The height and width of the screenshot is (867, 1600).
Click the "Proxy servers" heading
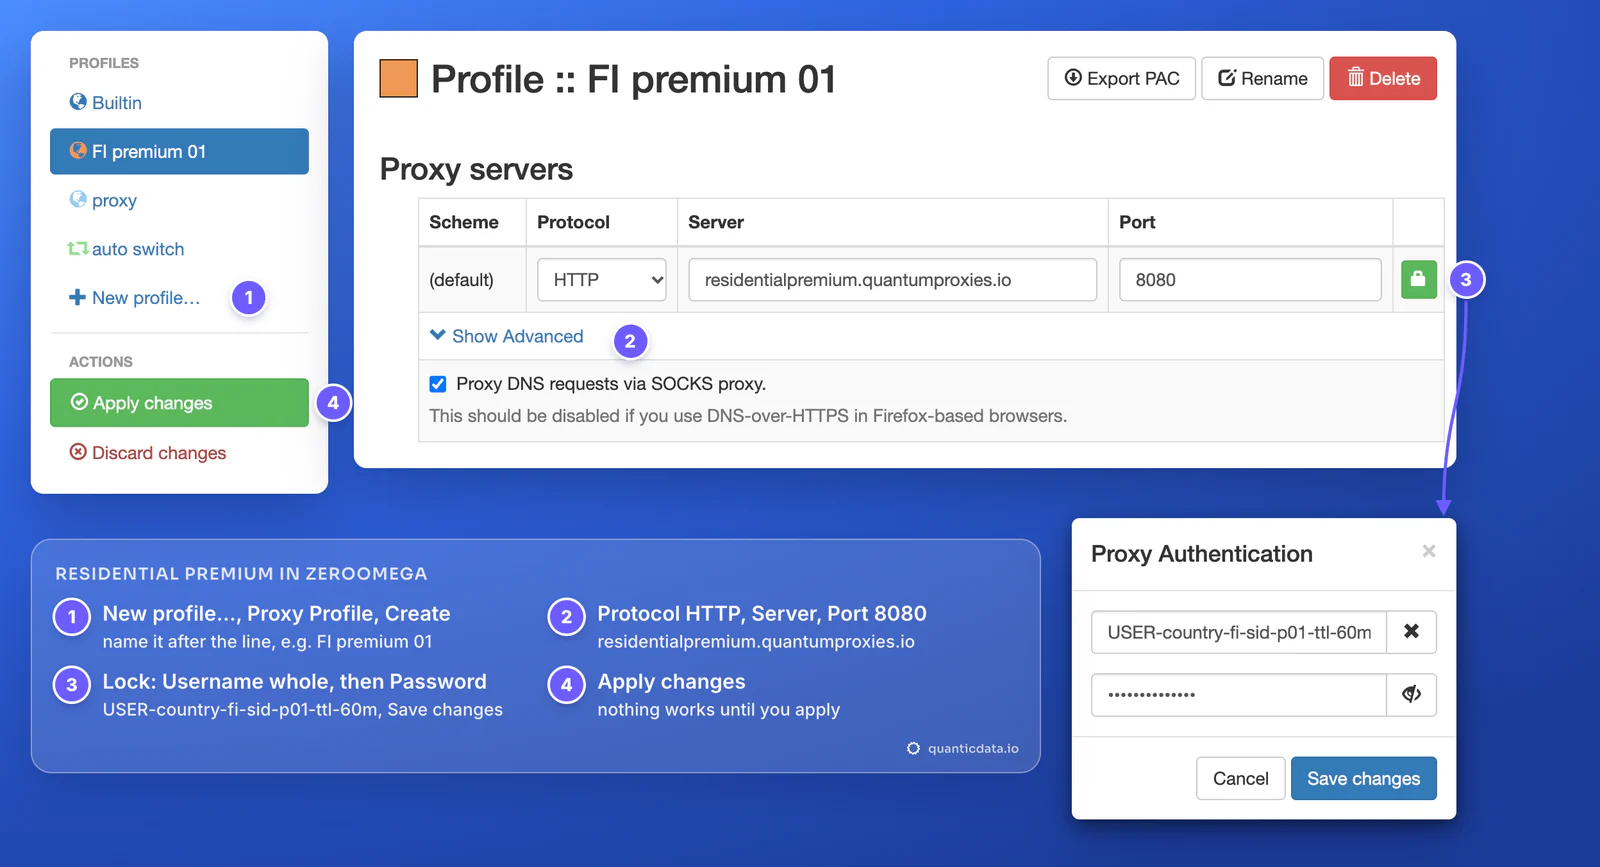[476, 169]
